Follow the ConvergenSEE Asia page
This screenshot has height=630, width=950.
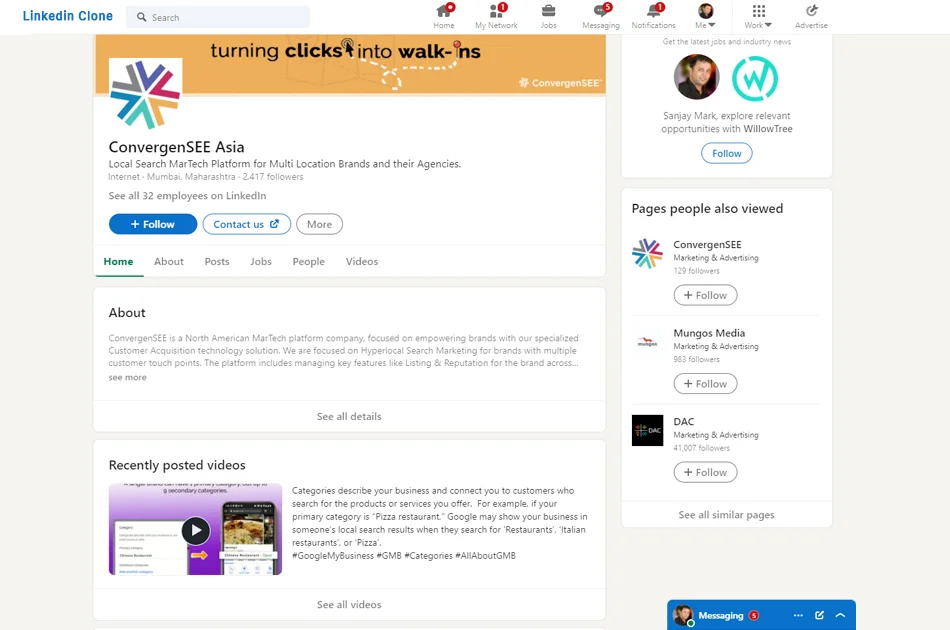pyautogui.click(x=152, y=224)
